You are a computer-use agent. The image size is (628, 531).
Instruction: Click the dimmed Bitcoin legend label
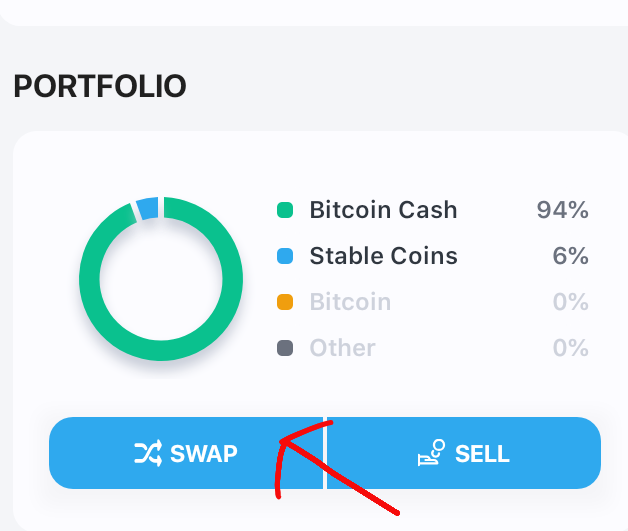(x=350, y=302)
